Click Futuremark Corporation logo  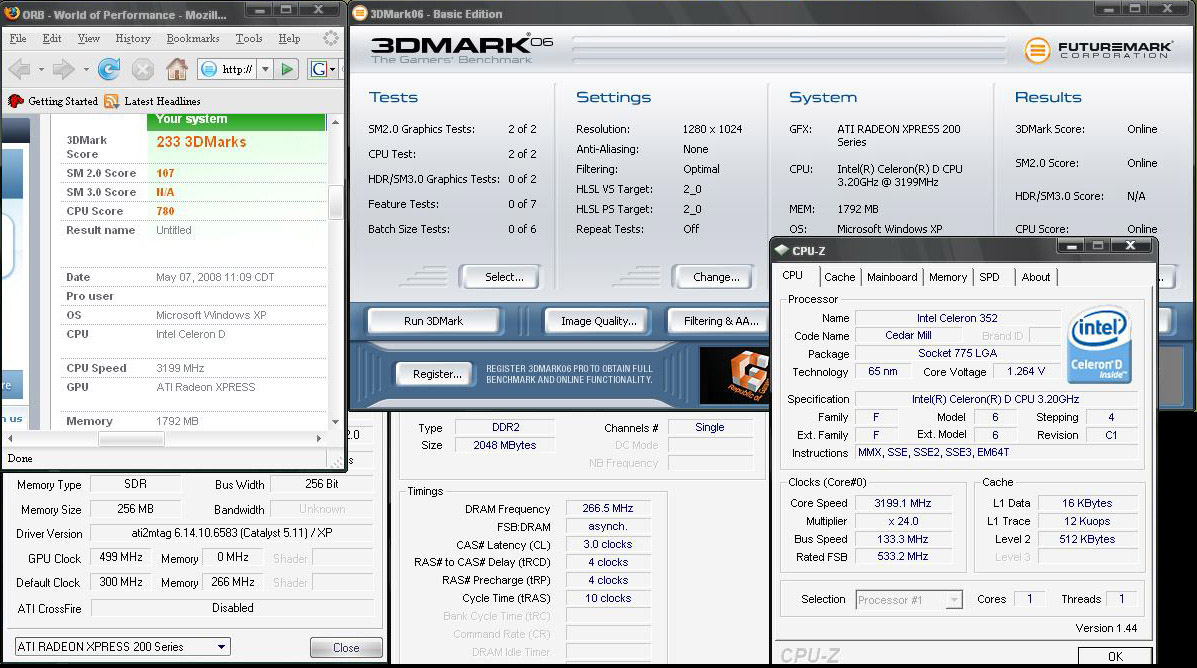1098,50
